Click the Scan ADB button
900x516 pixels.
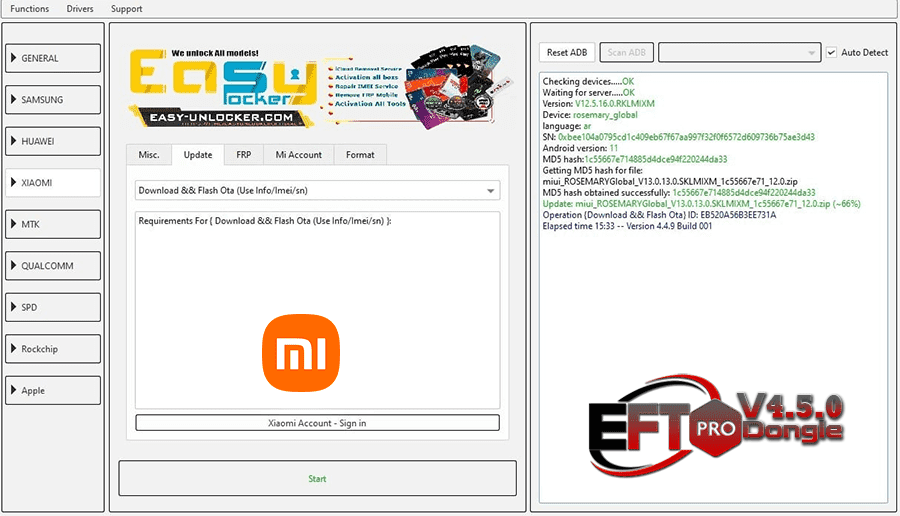[626, 52]
